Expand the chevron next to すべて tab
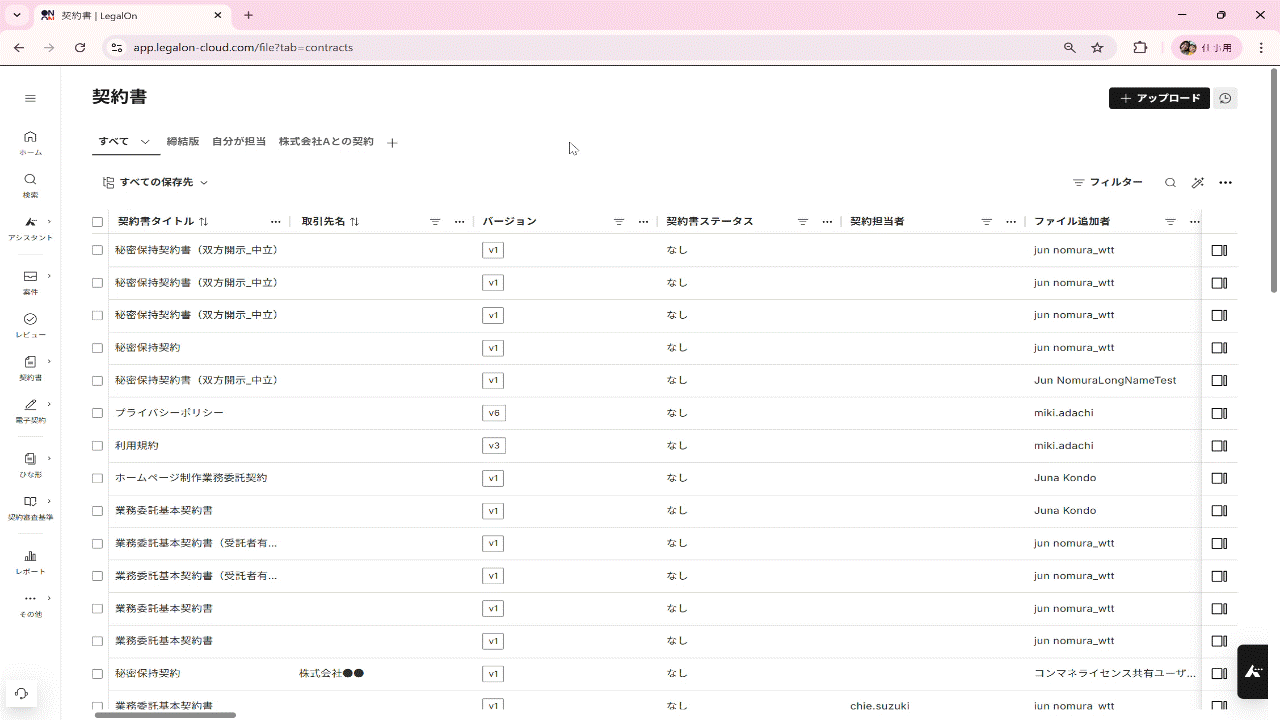Screen dimensions: 1280x720 point(145,142)
